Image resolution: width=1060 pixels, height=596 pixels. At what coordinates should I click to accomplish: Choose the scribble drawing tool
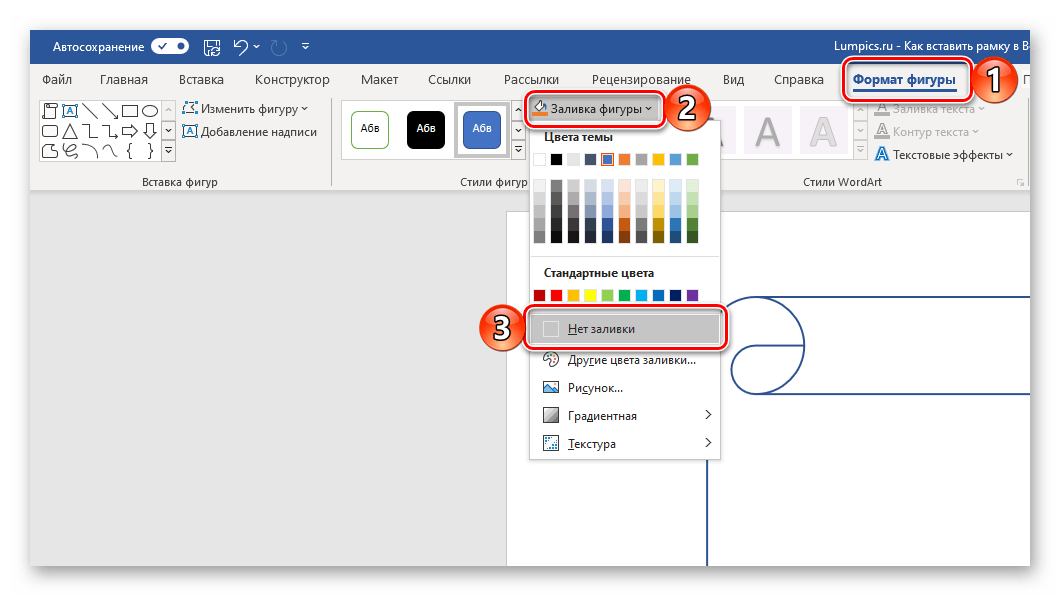click(x=70, y=151)
